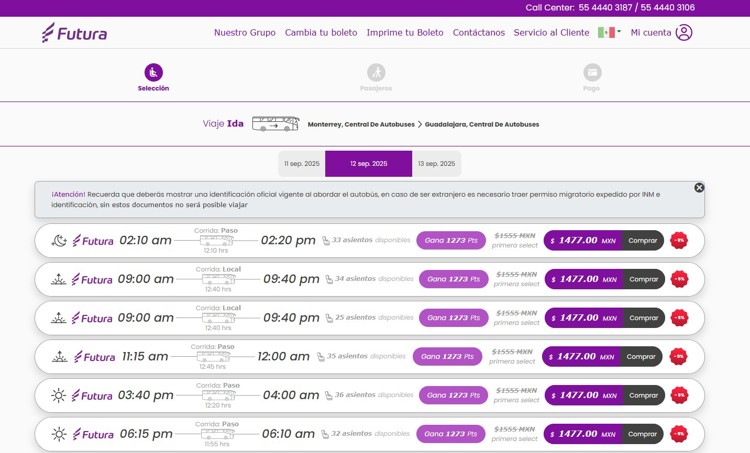Click the Viaje Ida label
Image resolution: width=750 pixels, height=453 pixels.
(223, 124)
